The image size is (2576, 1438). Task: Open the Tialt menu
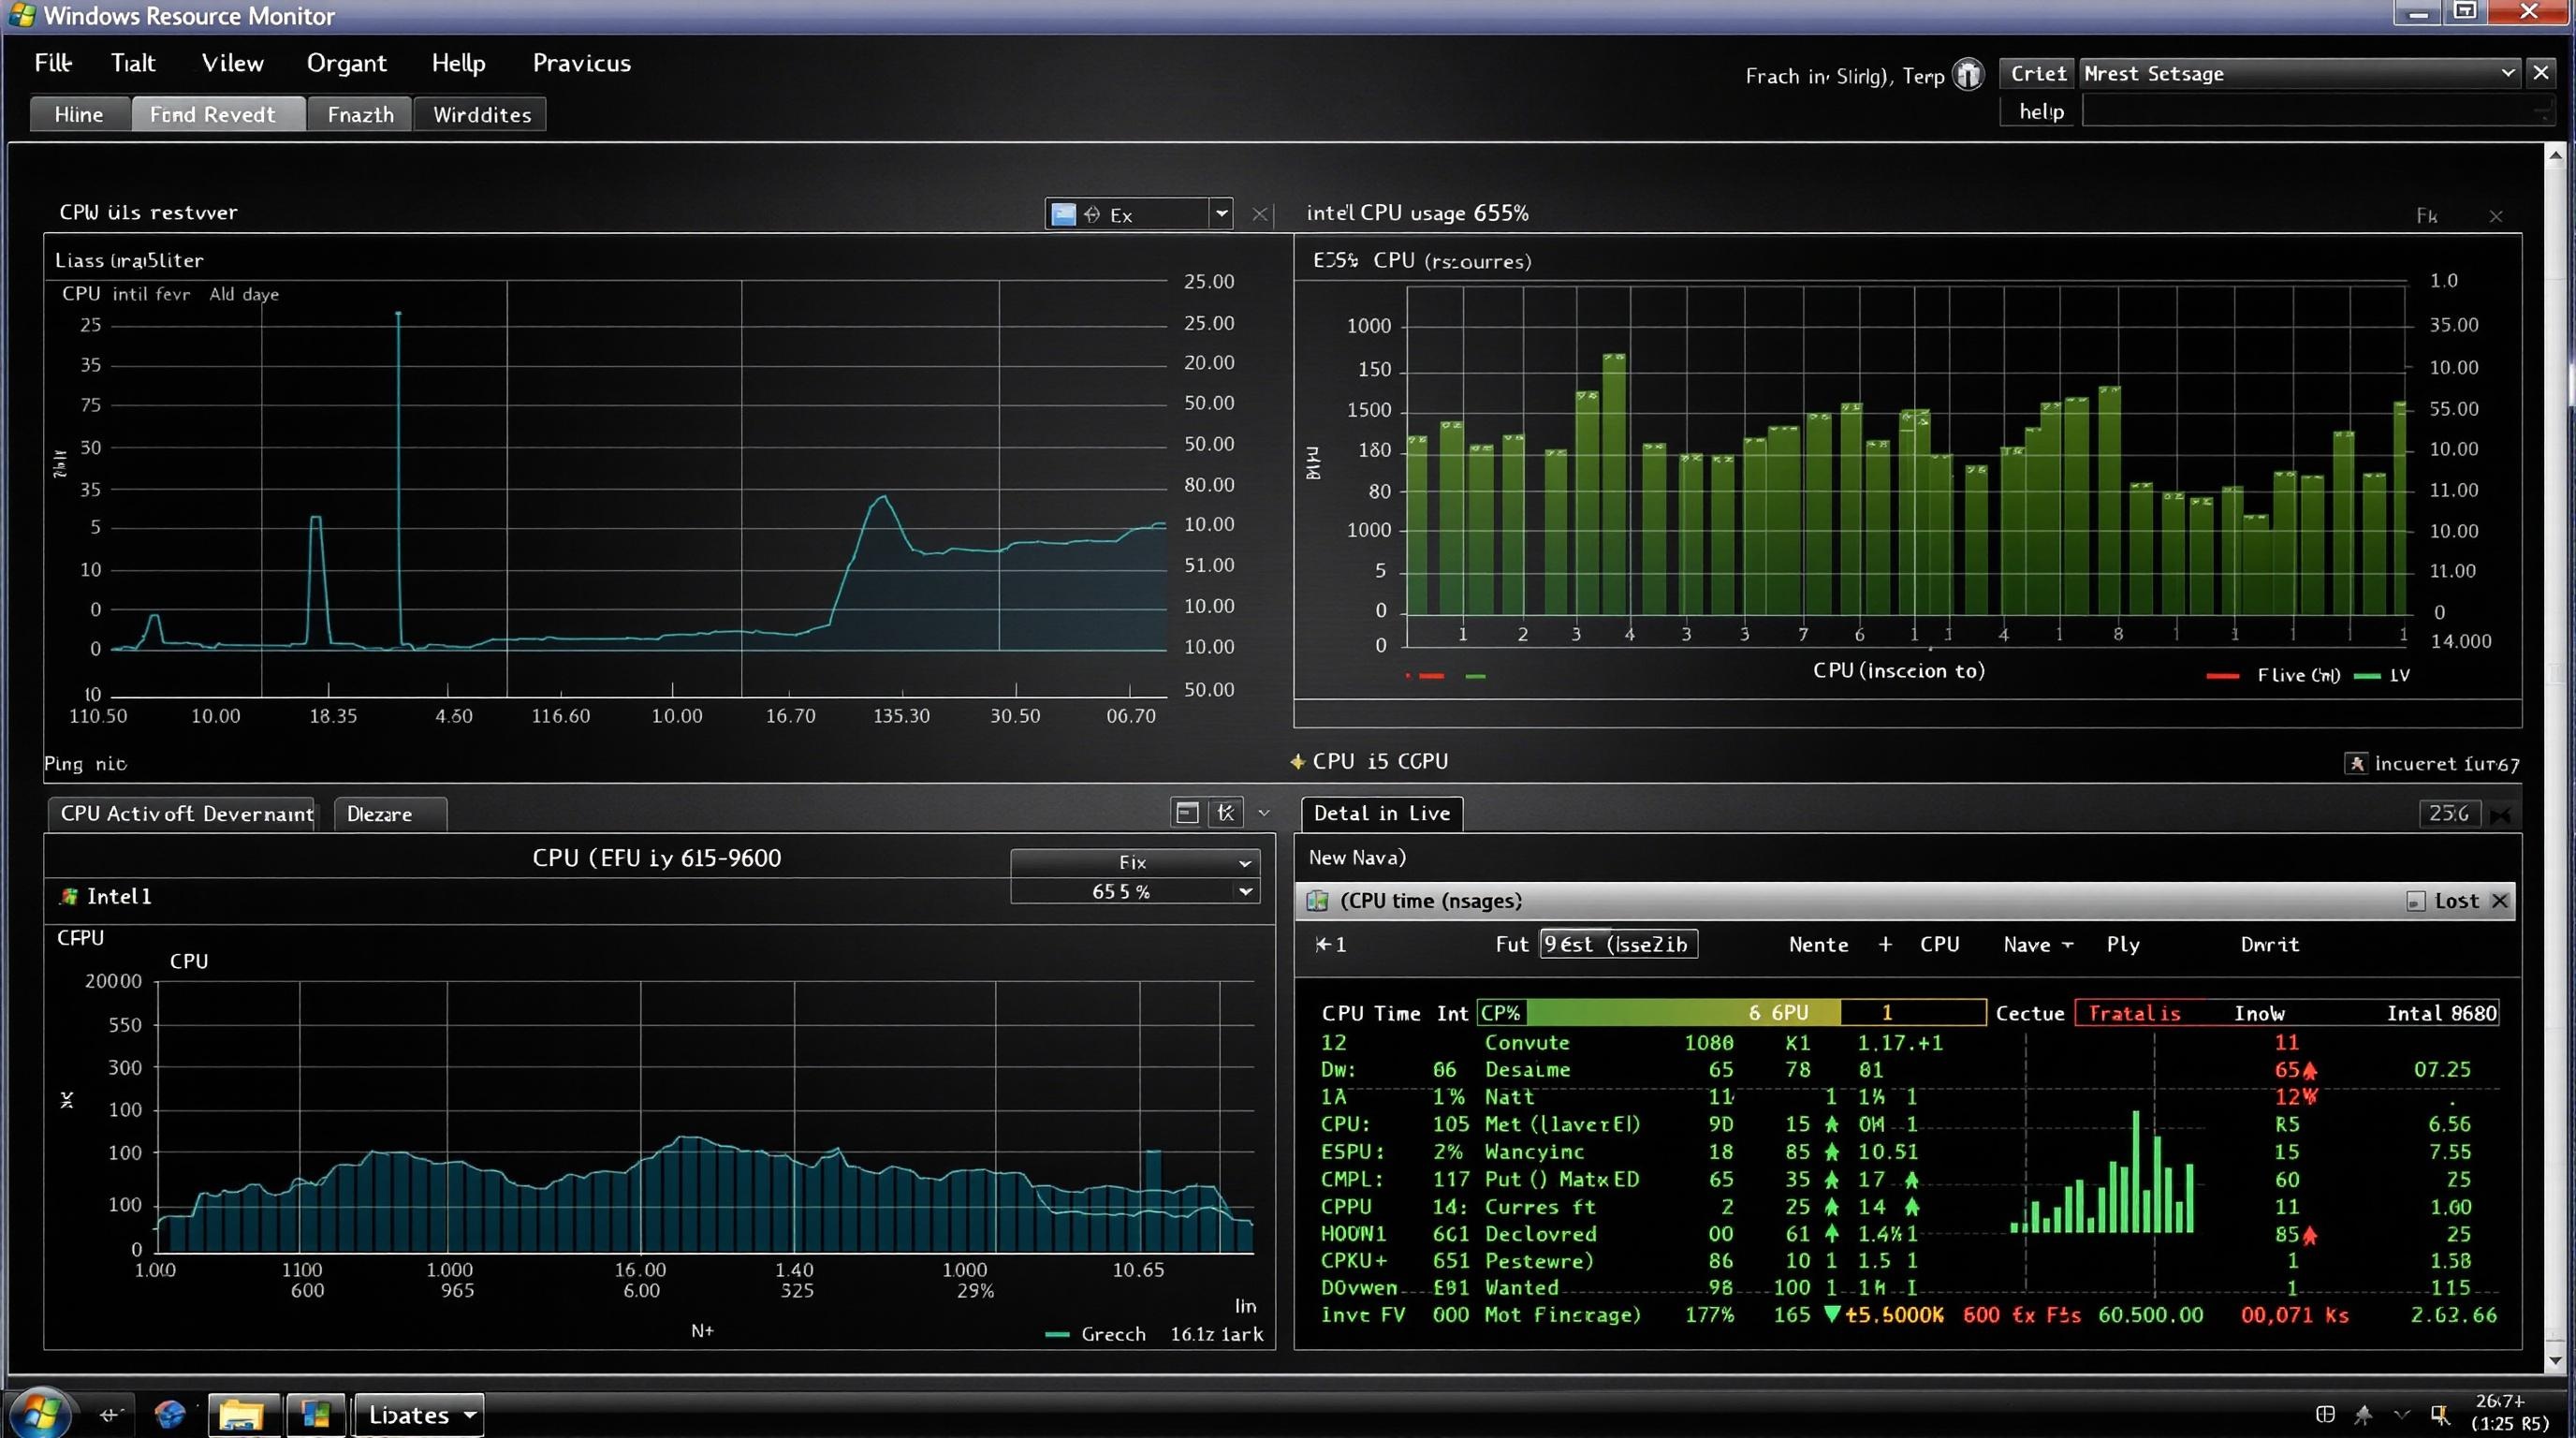133,63
